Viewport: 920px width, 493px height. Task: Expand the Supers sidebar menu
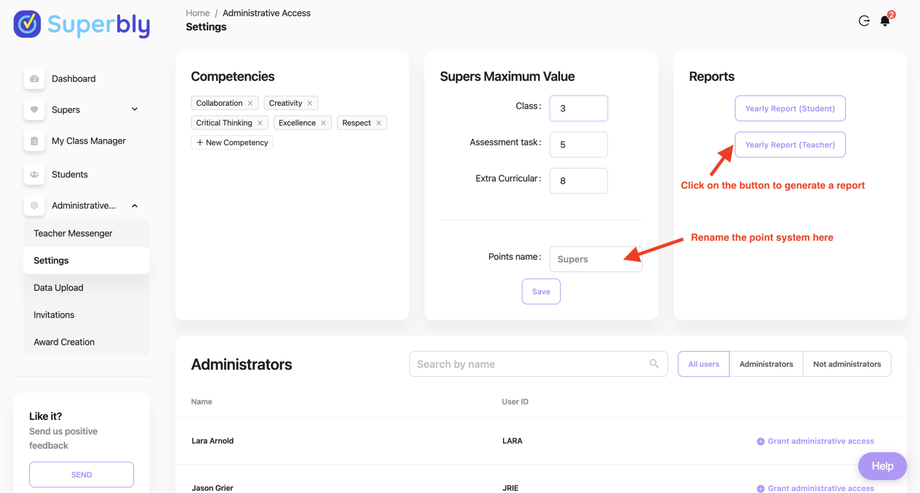tap(135, 110)
